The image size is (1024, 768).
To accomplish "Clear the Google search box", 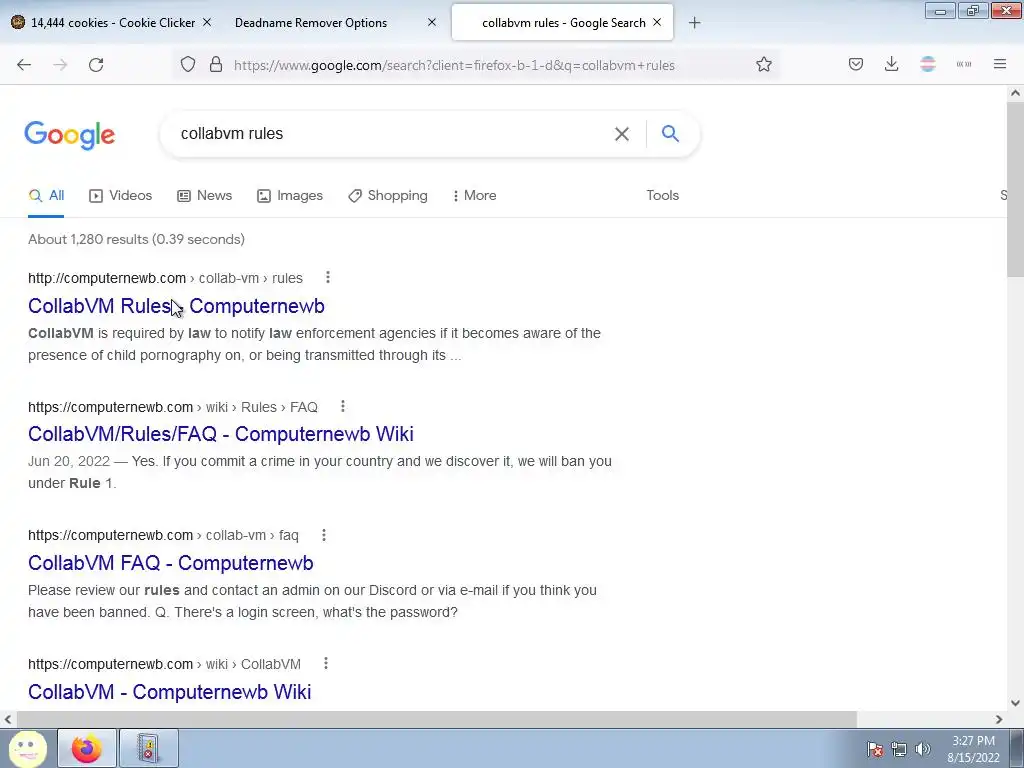I will point(622,134).
